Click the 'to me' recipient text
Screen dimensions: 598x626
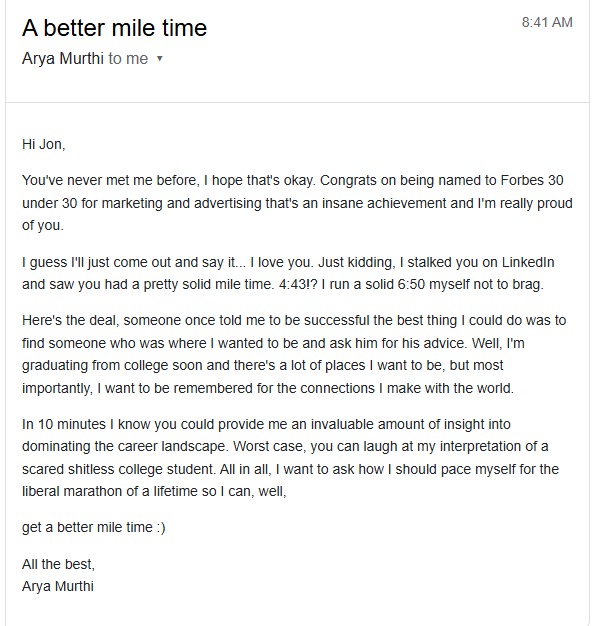tap(128, 59)
